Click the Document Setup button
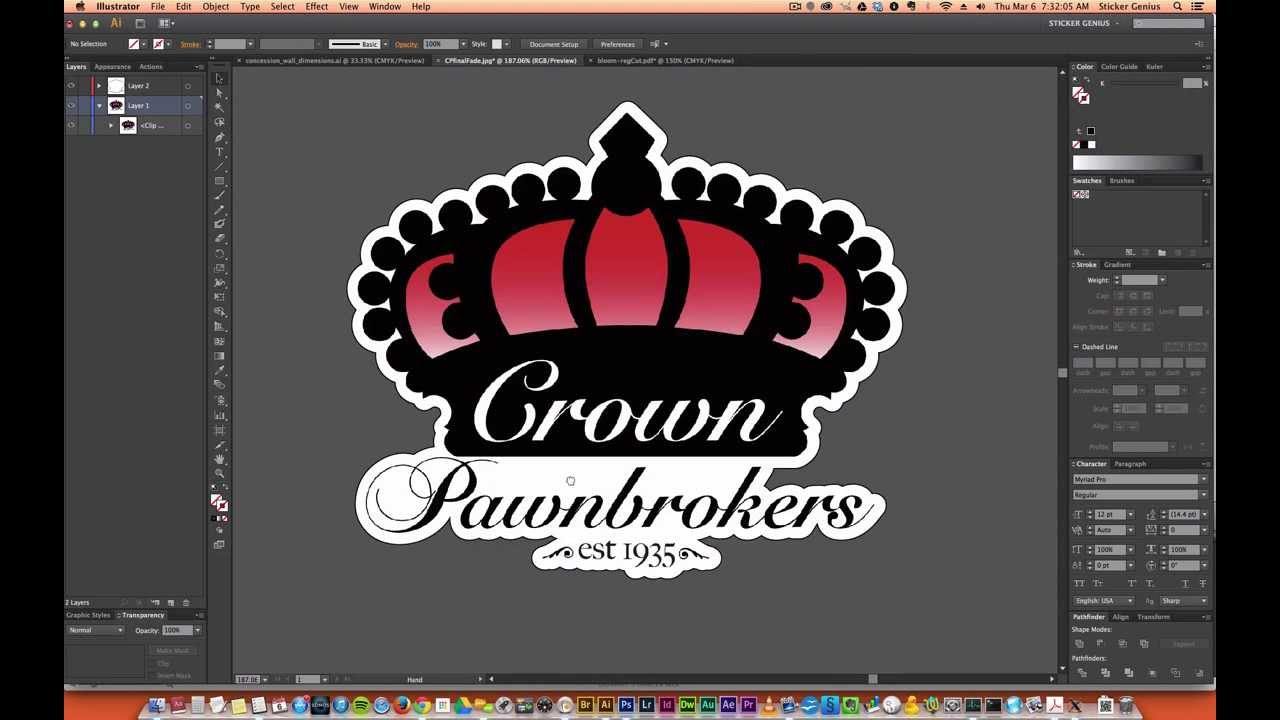The image size is (1280, 720). point(554,44)
